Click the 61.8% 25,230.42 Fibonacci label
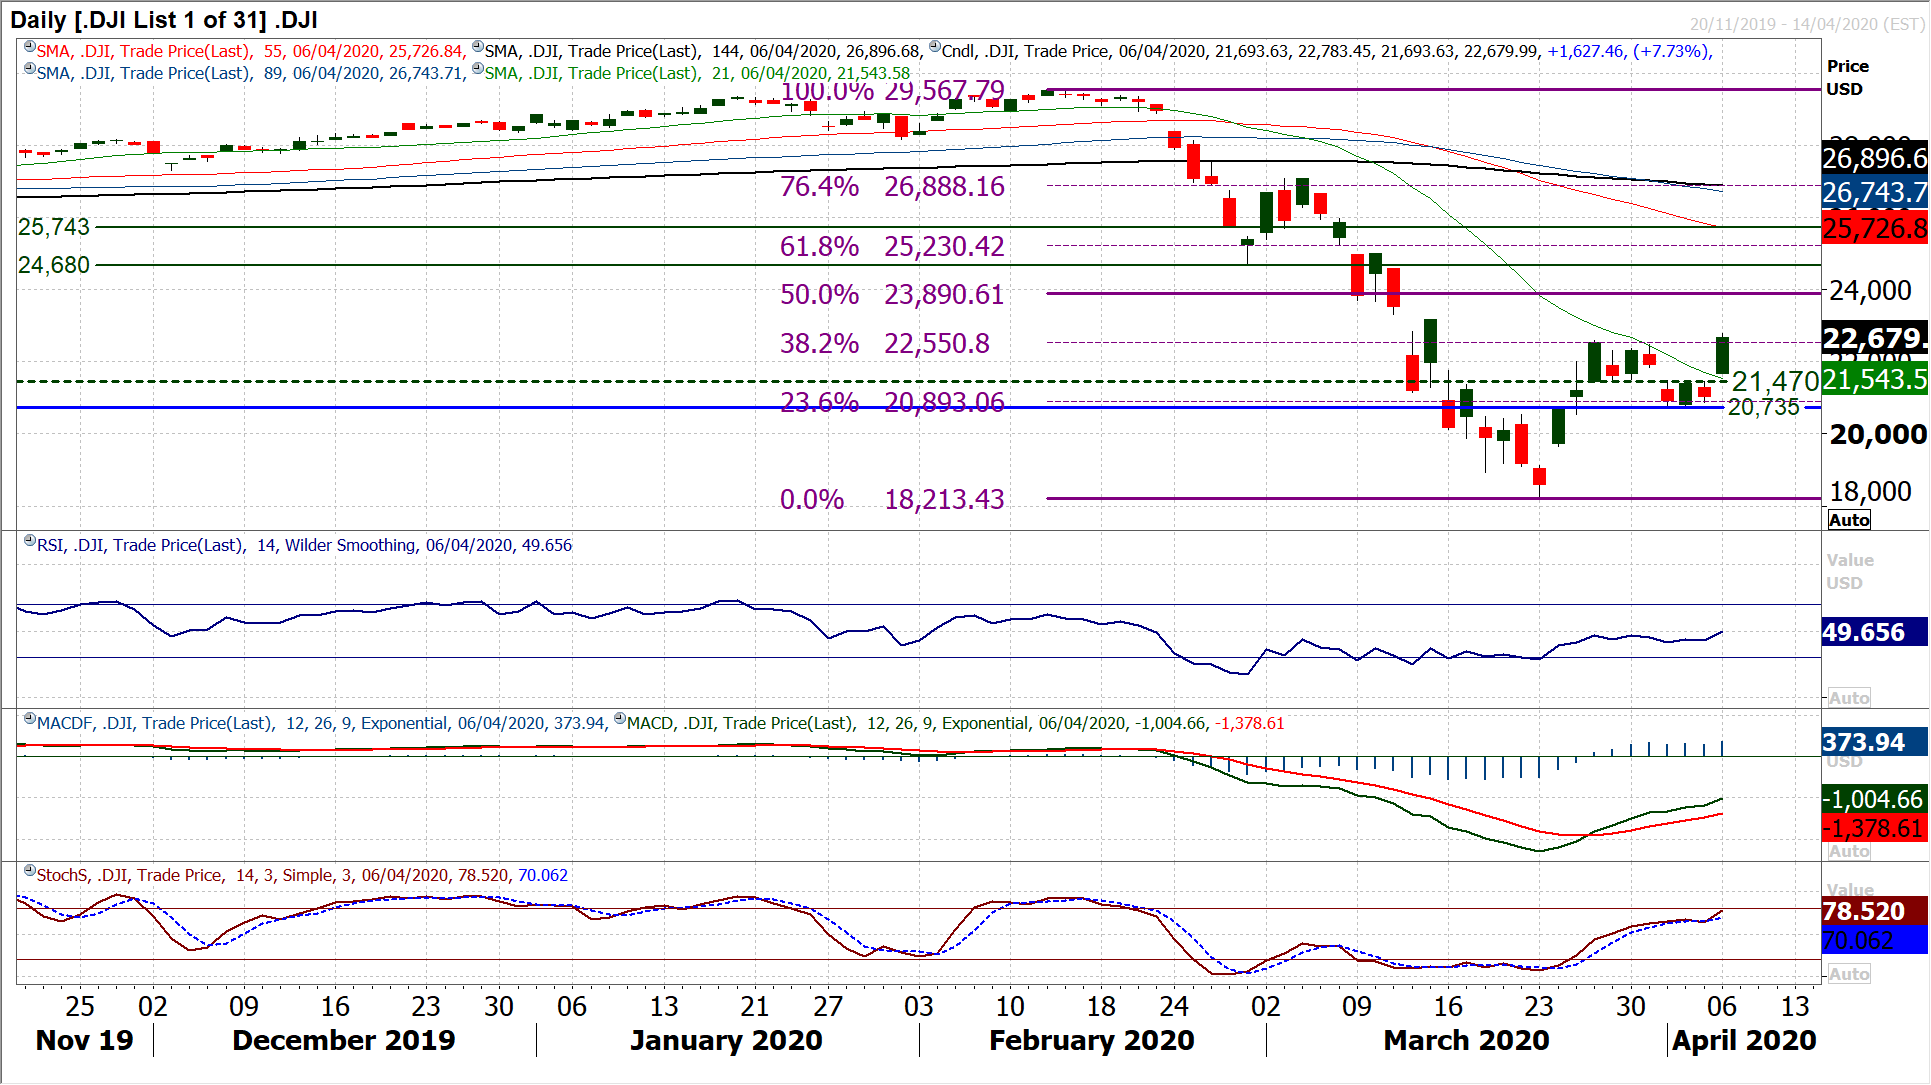 tap(892, 246)
